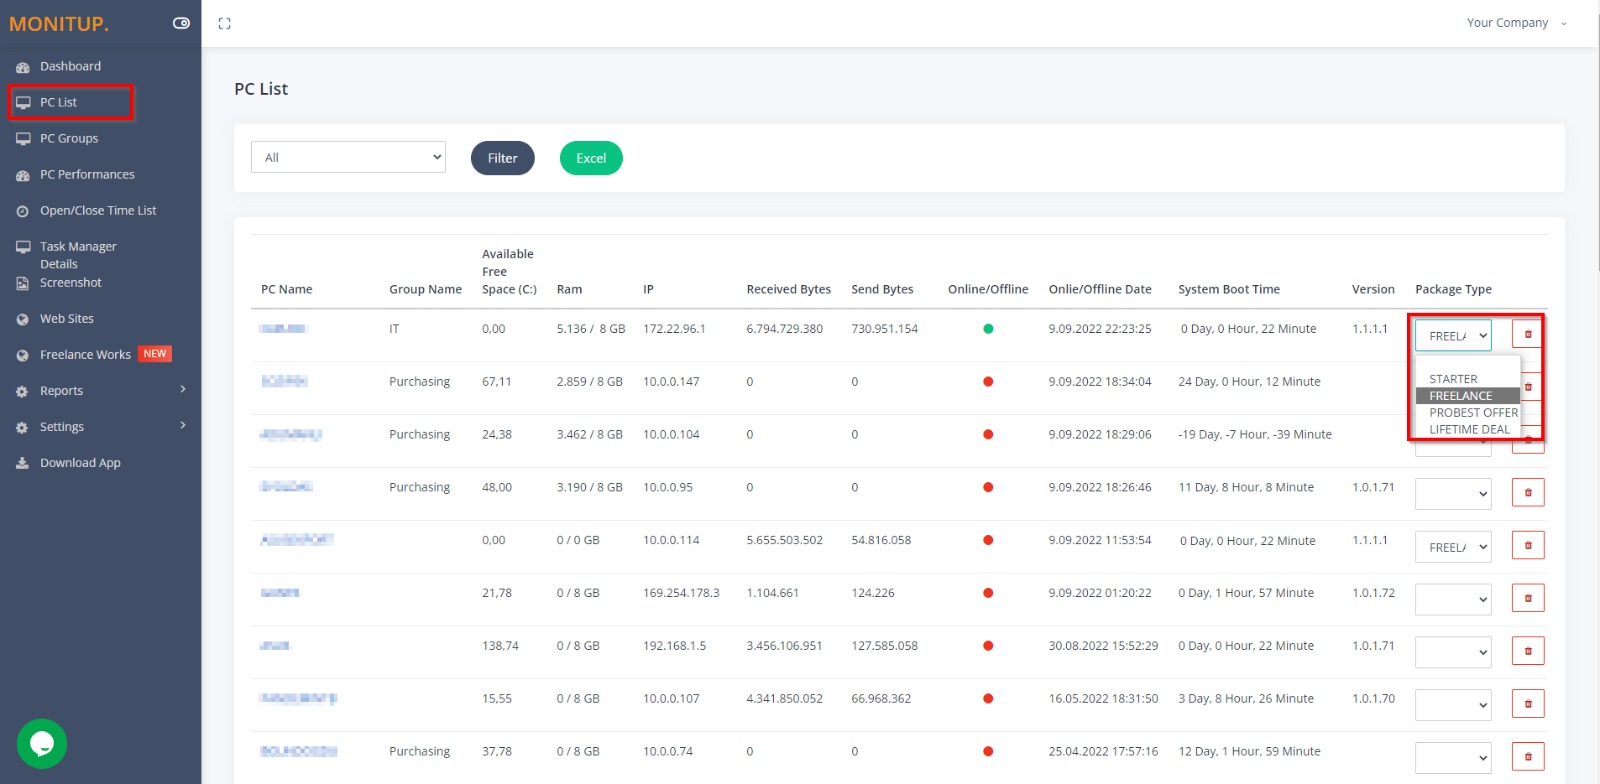Click the Web Sites globe icon
Viewport: 1600px width, 784px height.
(22, 319)
